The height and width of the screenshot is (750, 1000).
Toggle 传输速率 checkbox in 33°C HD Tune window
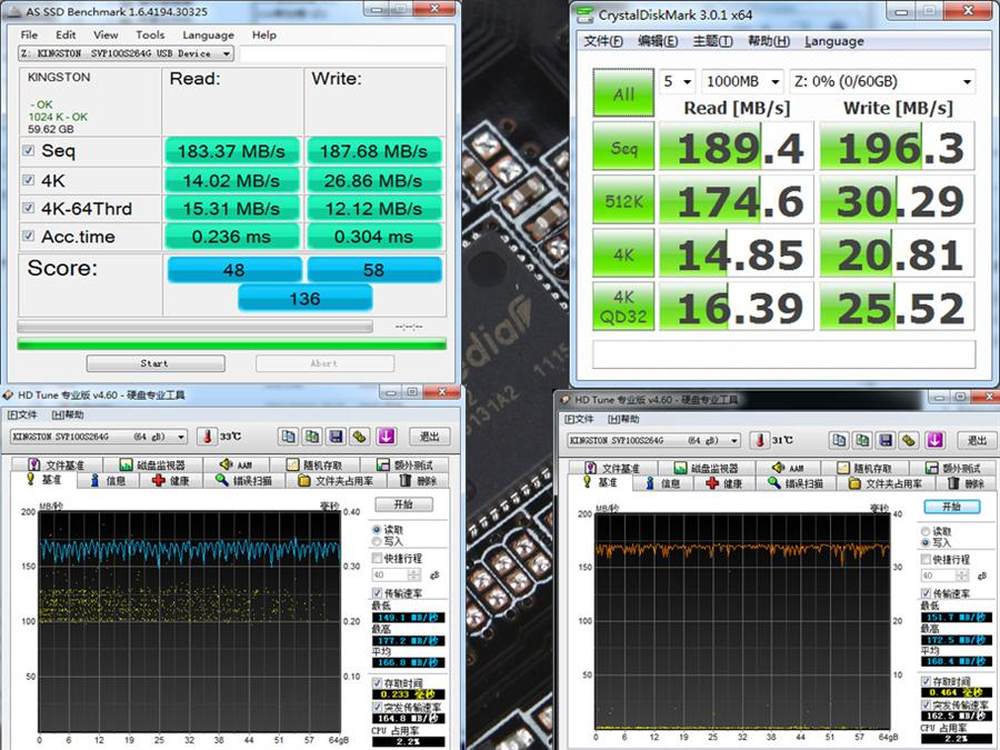click(377, 593)
